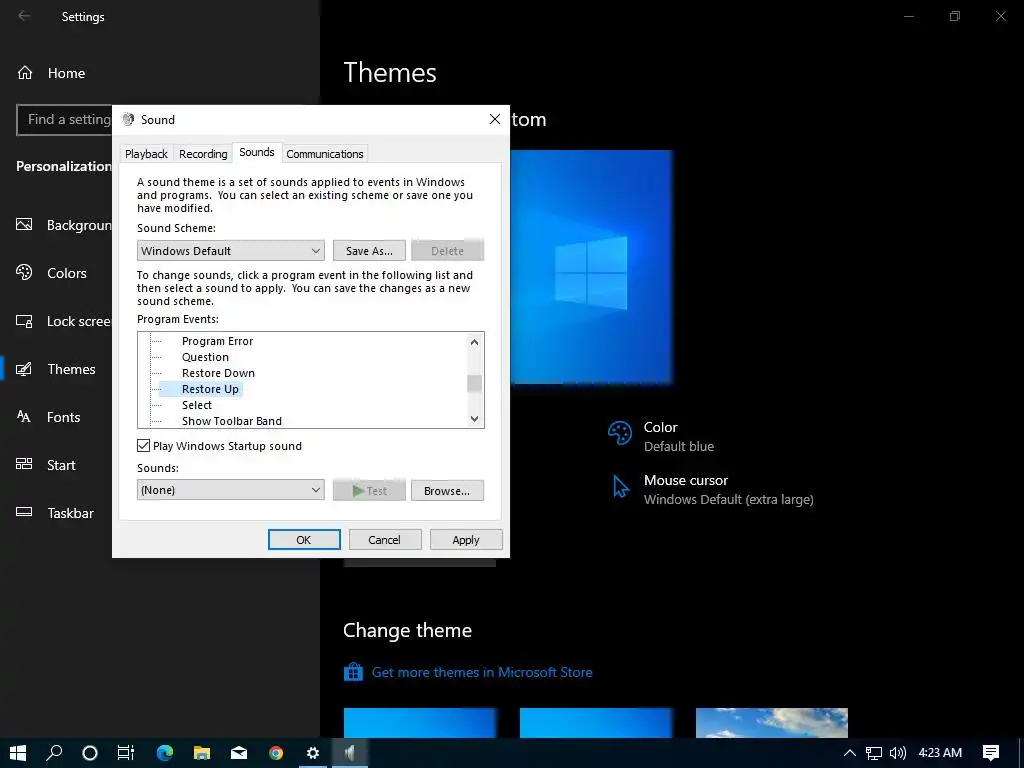Select the Start tiles icon in sidebar
The height and width of the screenshot is (768, 1024).
[24, 464]
